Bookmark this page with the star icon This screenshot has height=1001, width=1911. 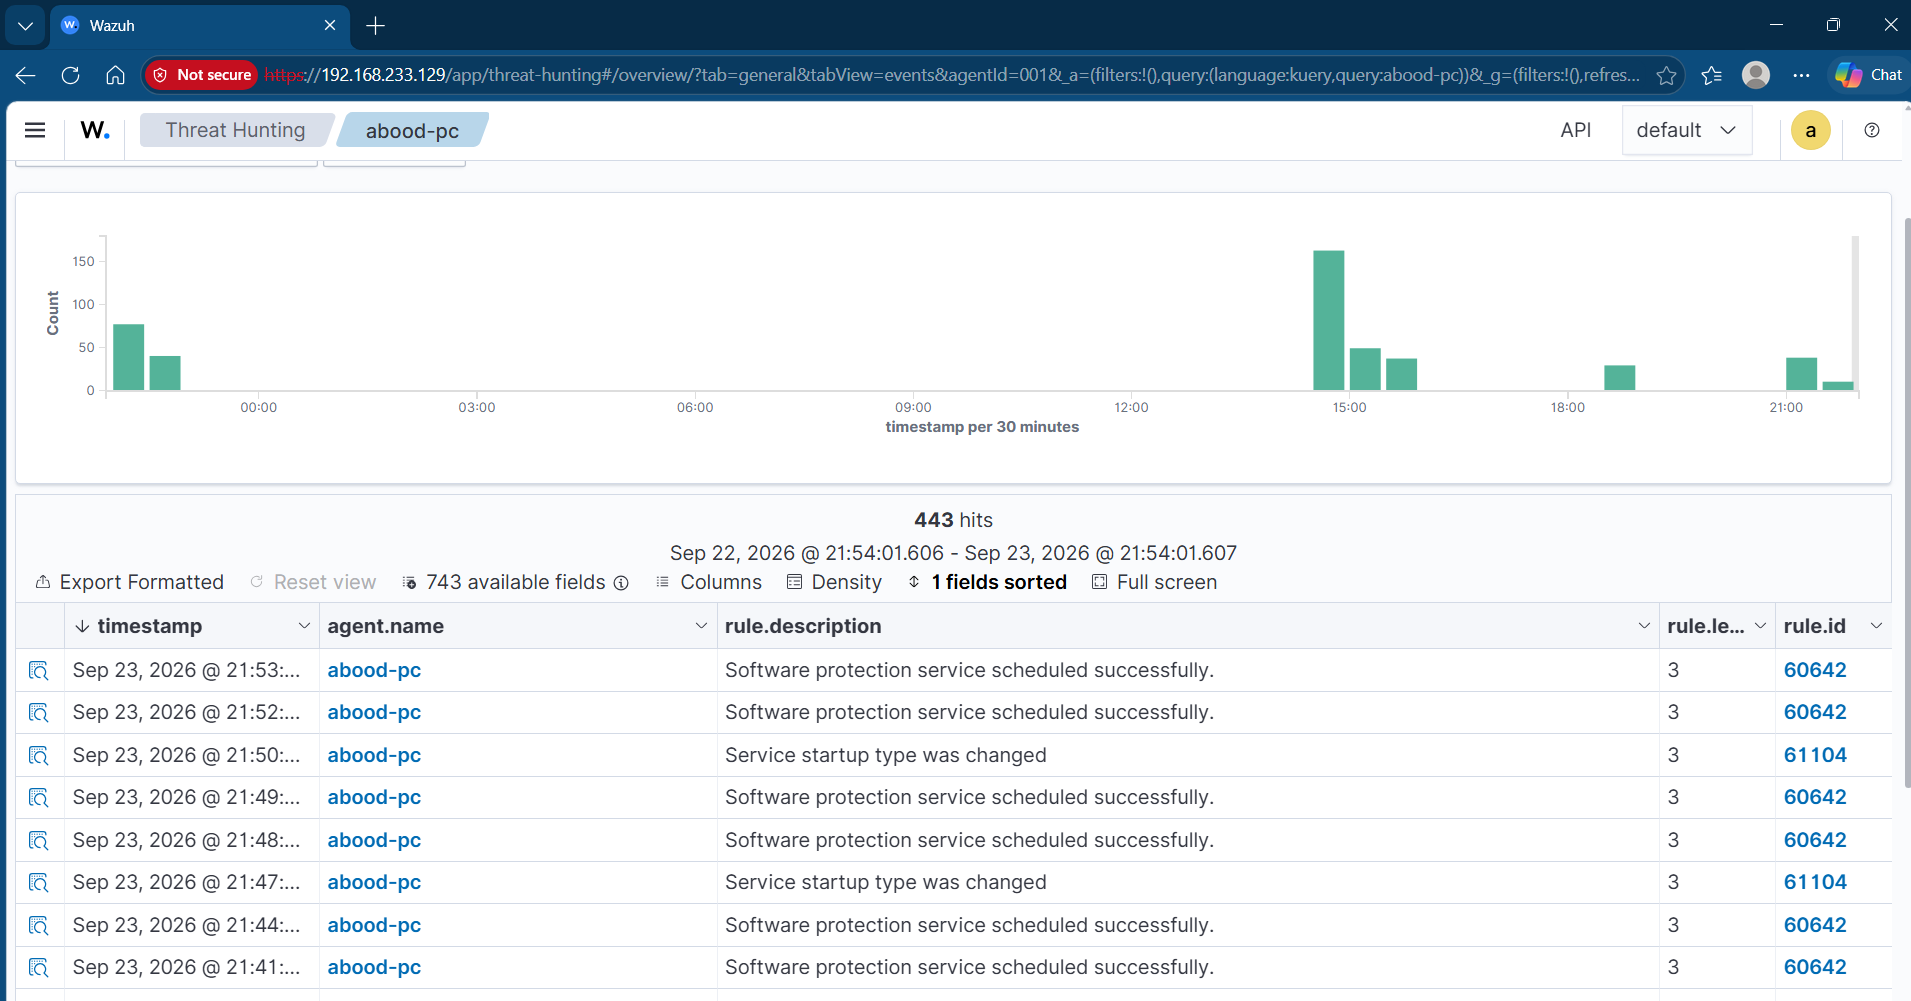coord(1666,75)
